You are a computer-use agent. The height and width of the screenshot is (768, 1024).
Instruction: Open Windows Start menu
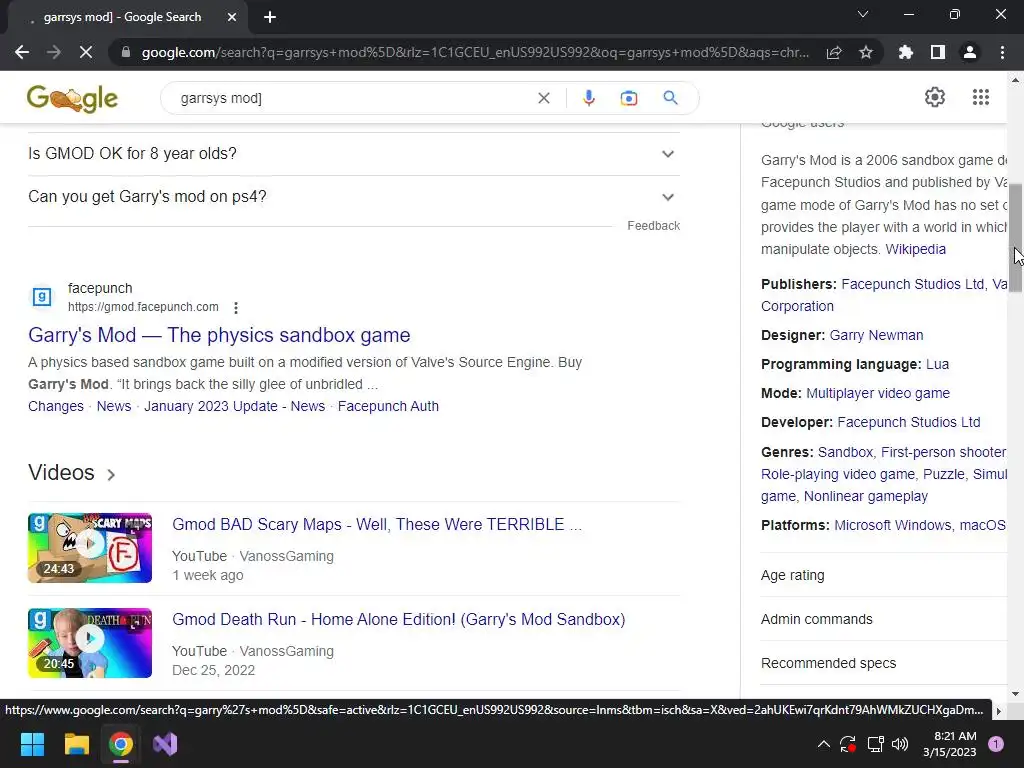[x=32, y=744]
